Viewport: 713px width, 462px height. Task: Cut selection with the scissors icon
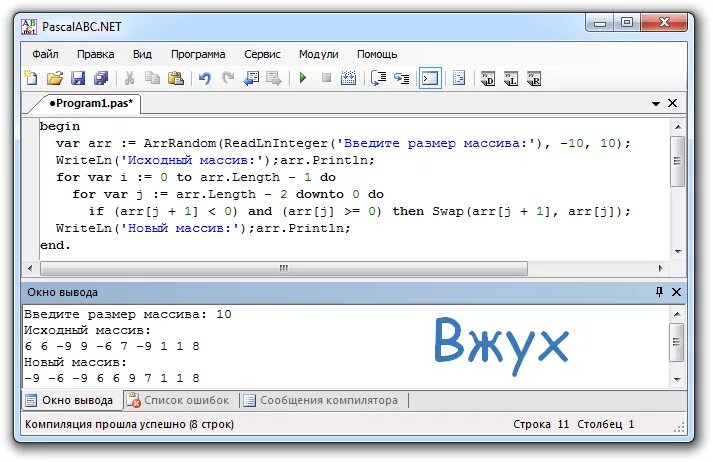point(130,78)
